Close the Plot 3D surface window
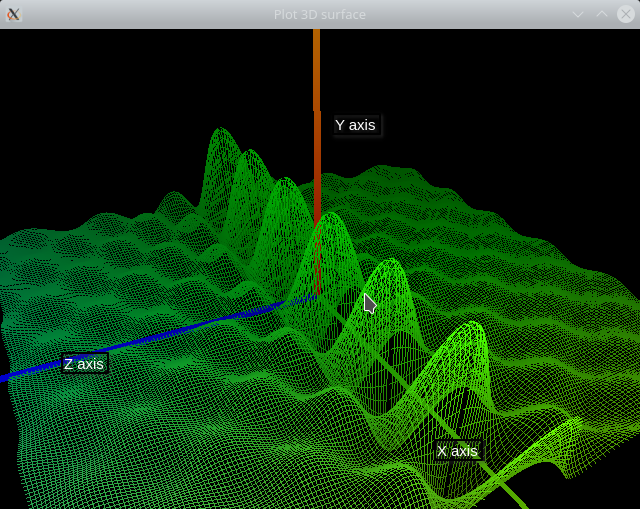Image resolution: width=640 pixels, height=509 pixels. [x=624, y=14]
